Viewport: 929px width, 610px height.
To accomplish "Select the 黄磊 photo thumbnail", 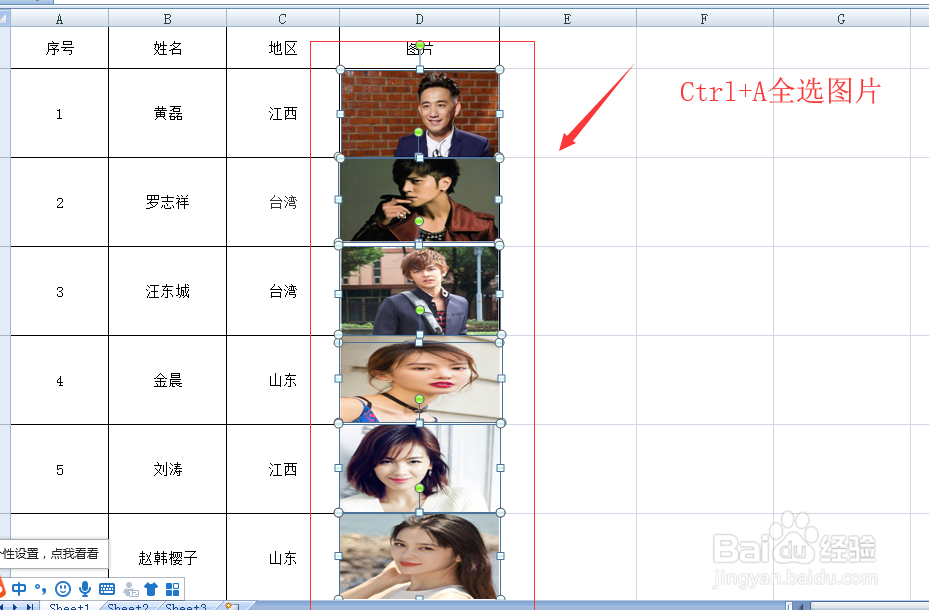I will pos(420,112).
